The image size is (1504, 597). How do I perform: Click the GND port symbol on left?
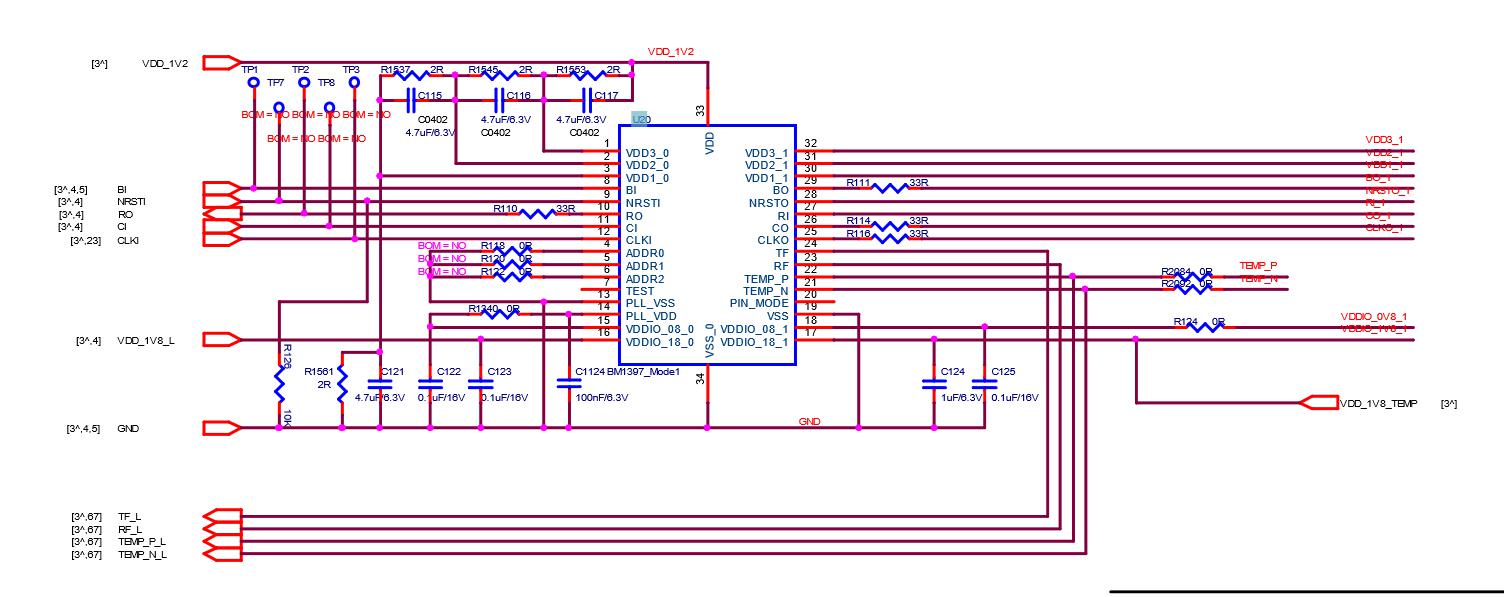pos(221,428)
